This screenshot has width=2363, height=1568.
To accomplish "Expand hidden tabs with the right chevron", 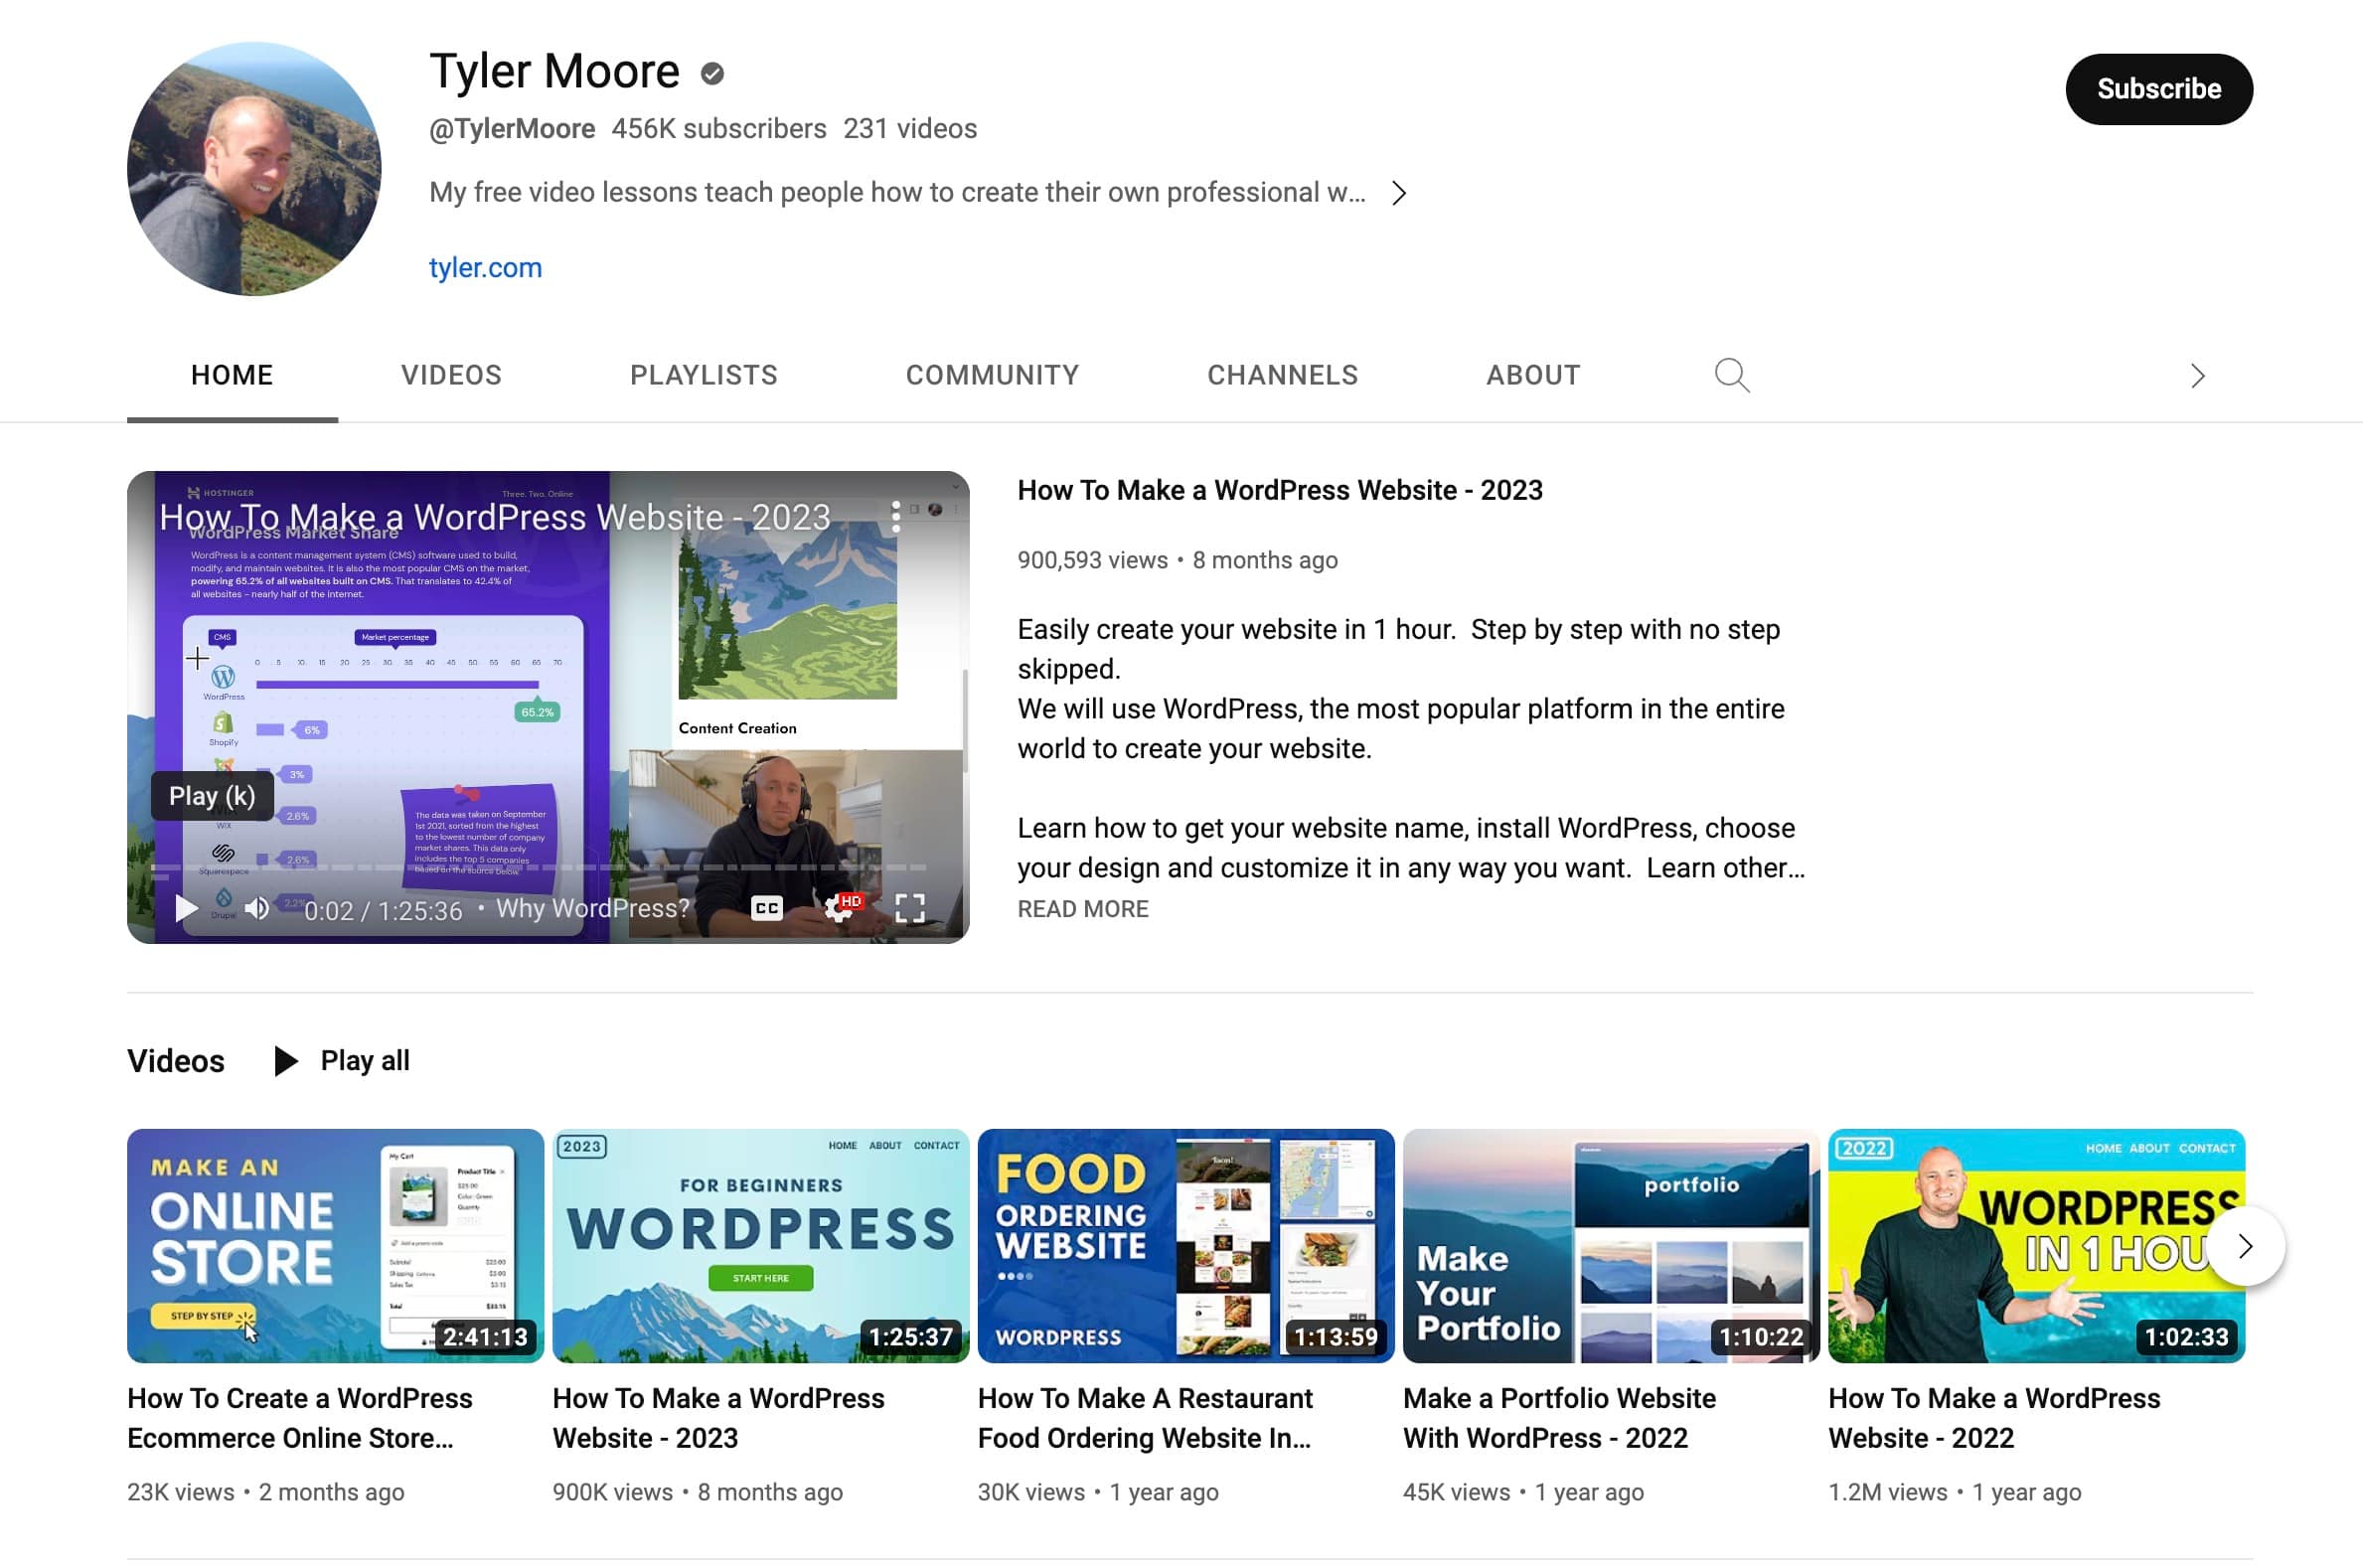I will point(2196,375).
